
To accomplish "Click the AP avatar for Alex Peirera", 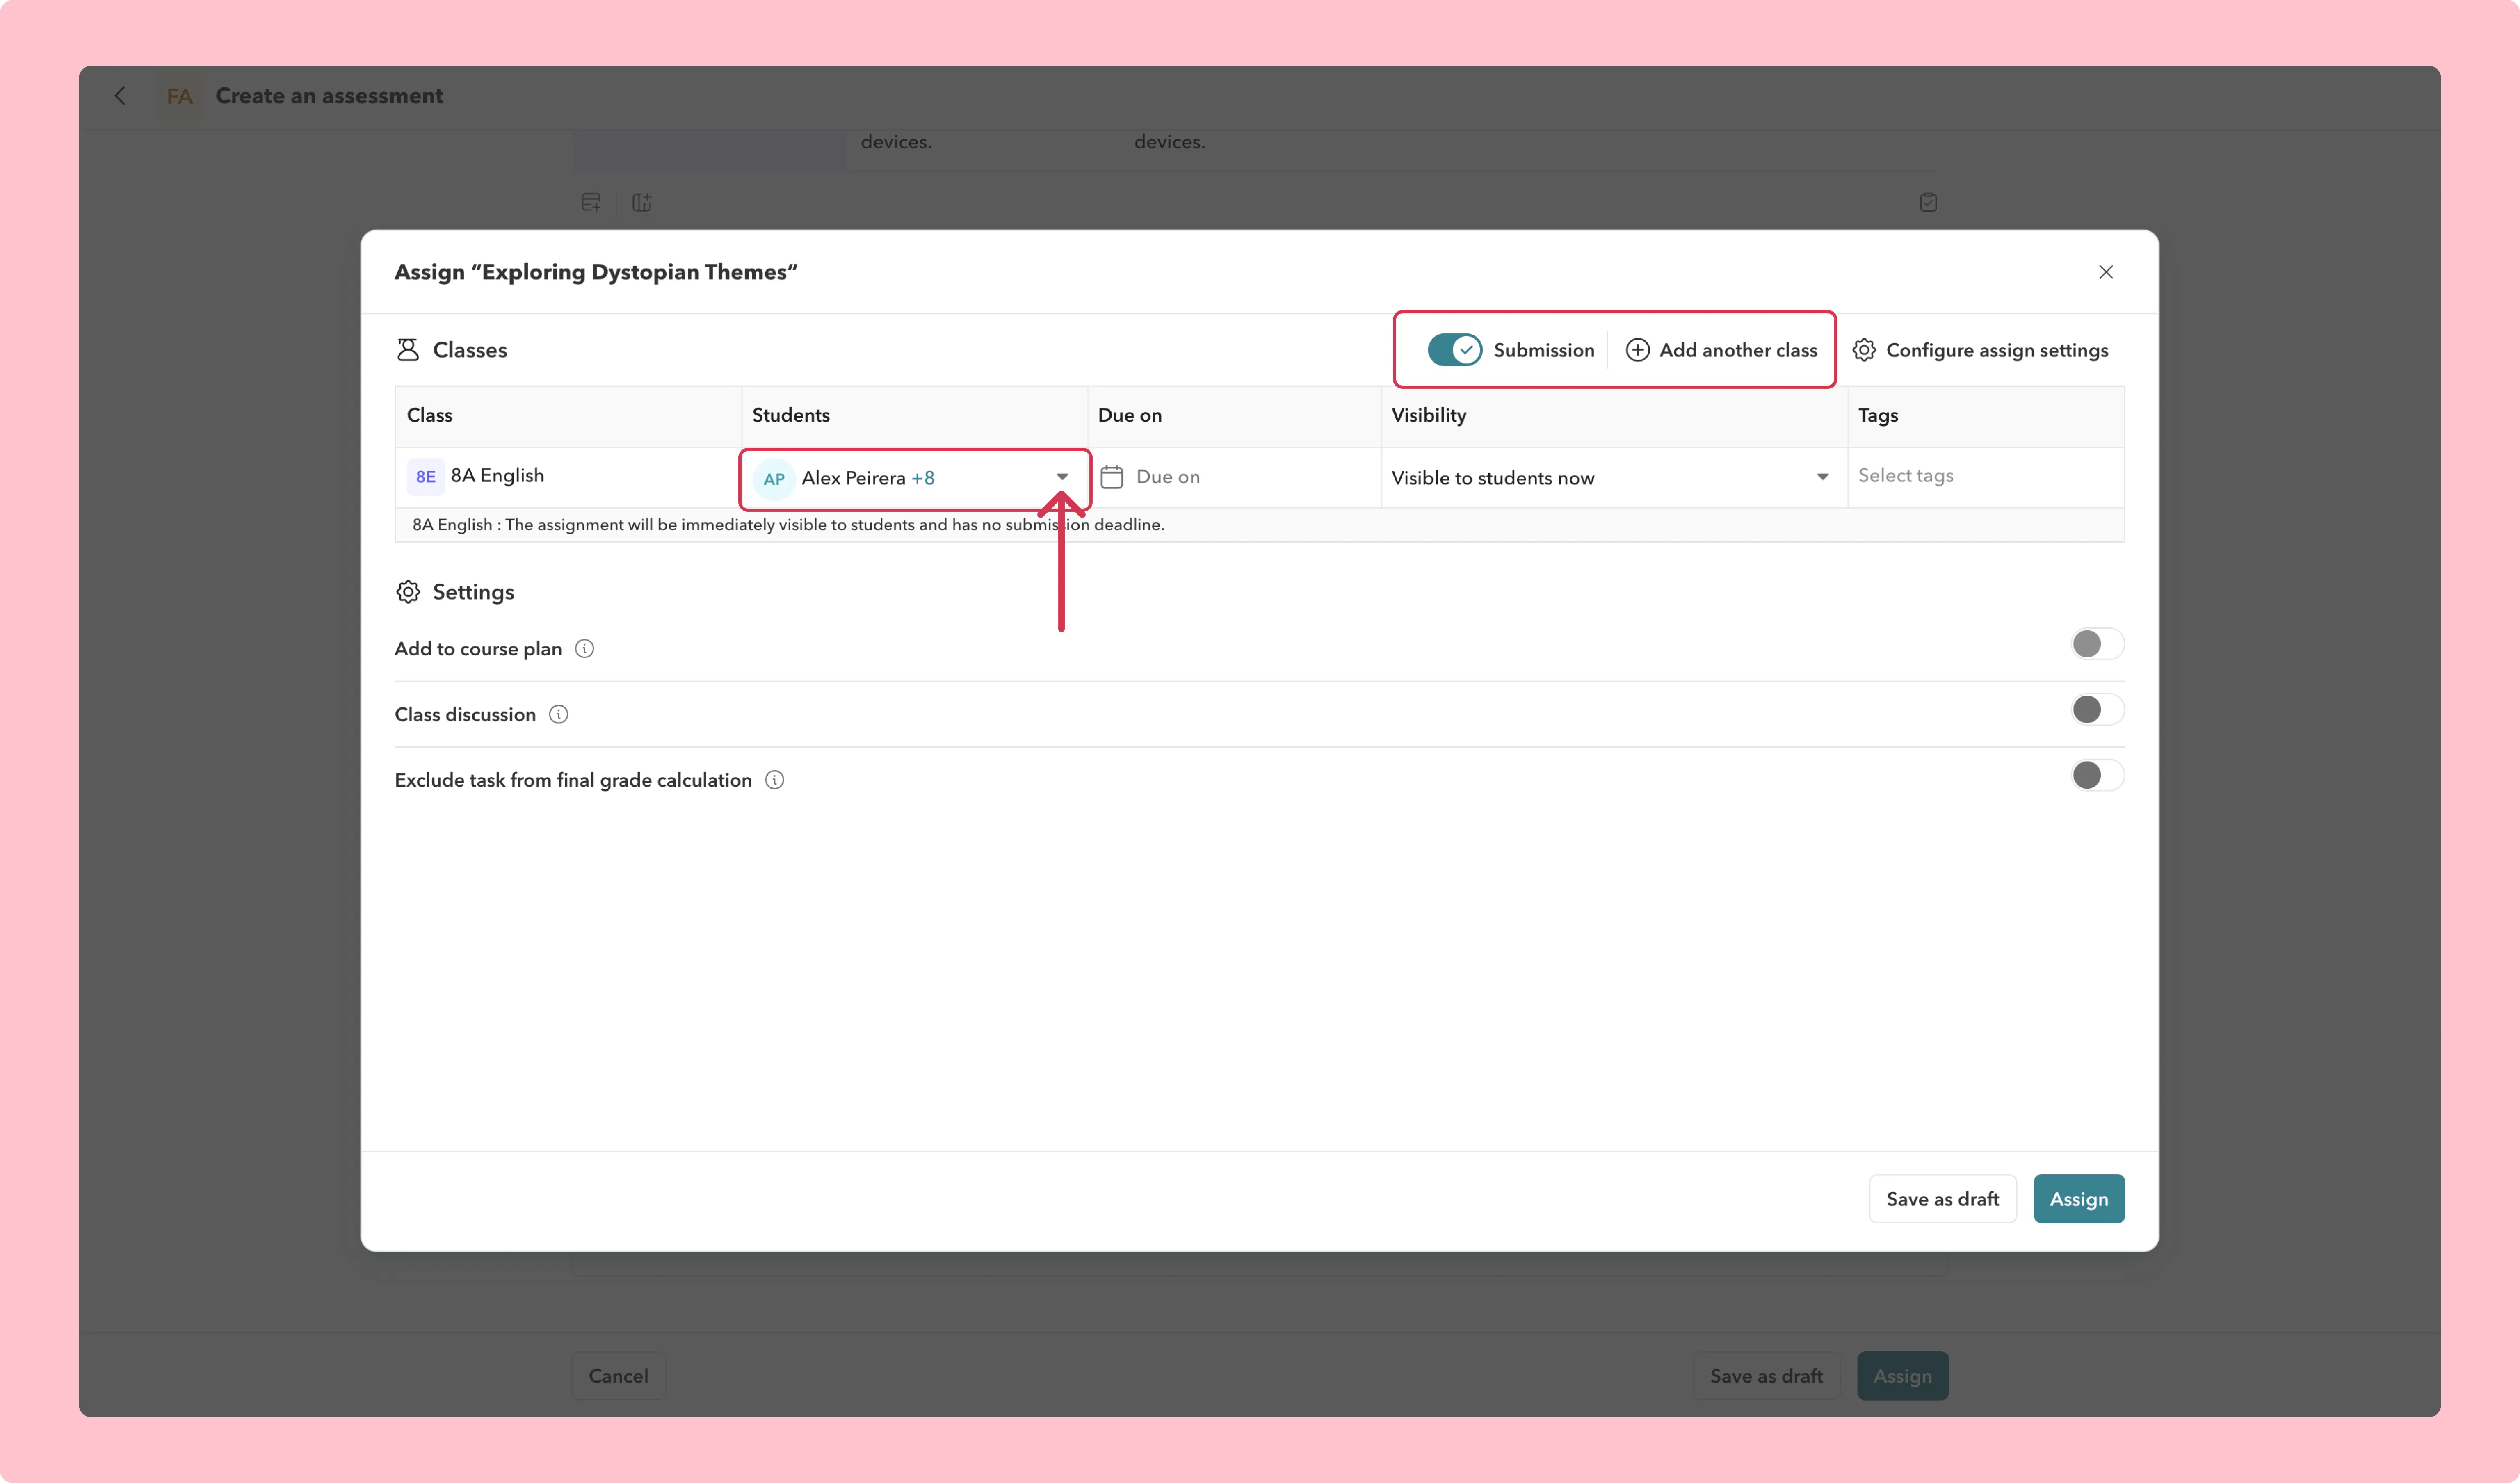I will 774,479.
